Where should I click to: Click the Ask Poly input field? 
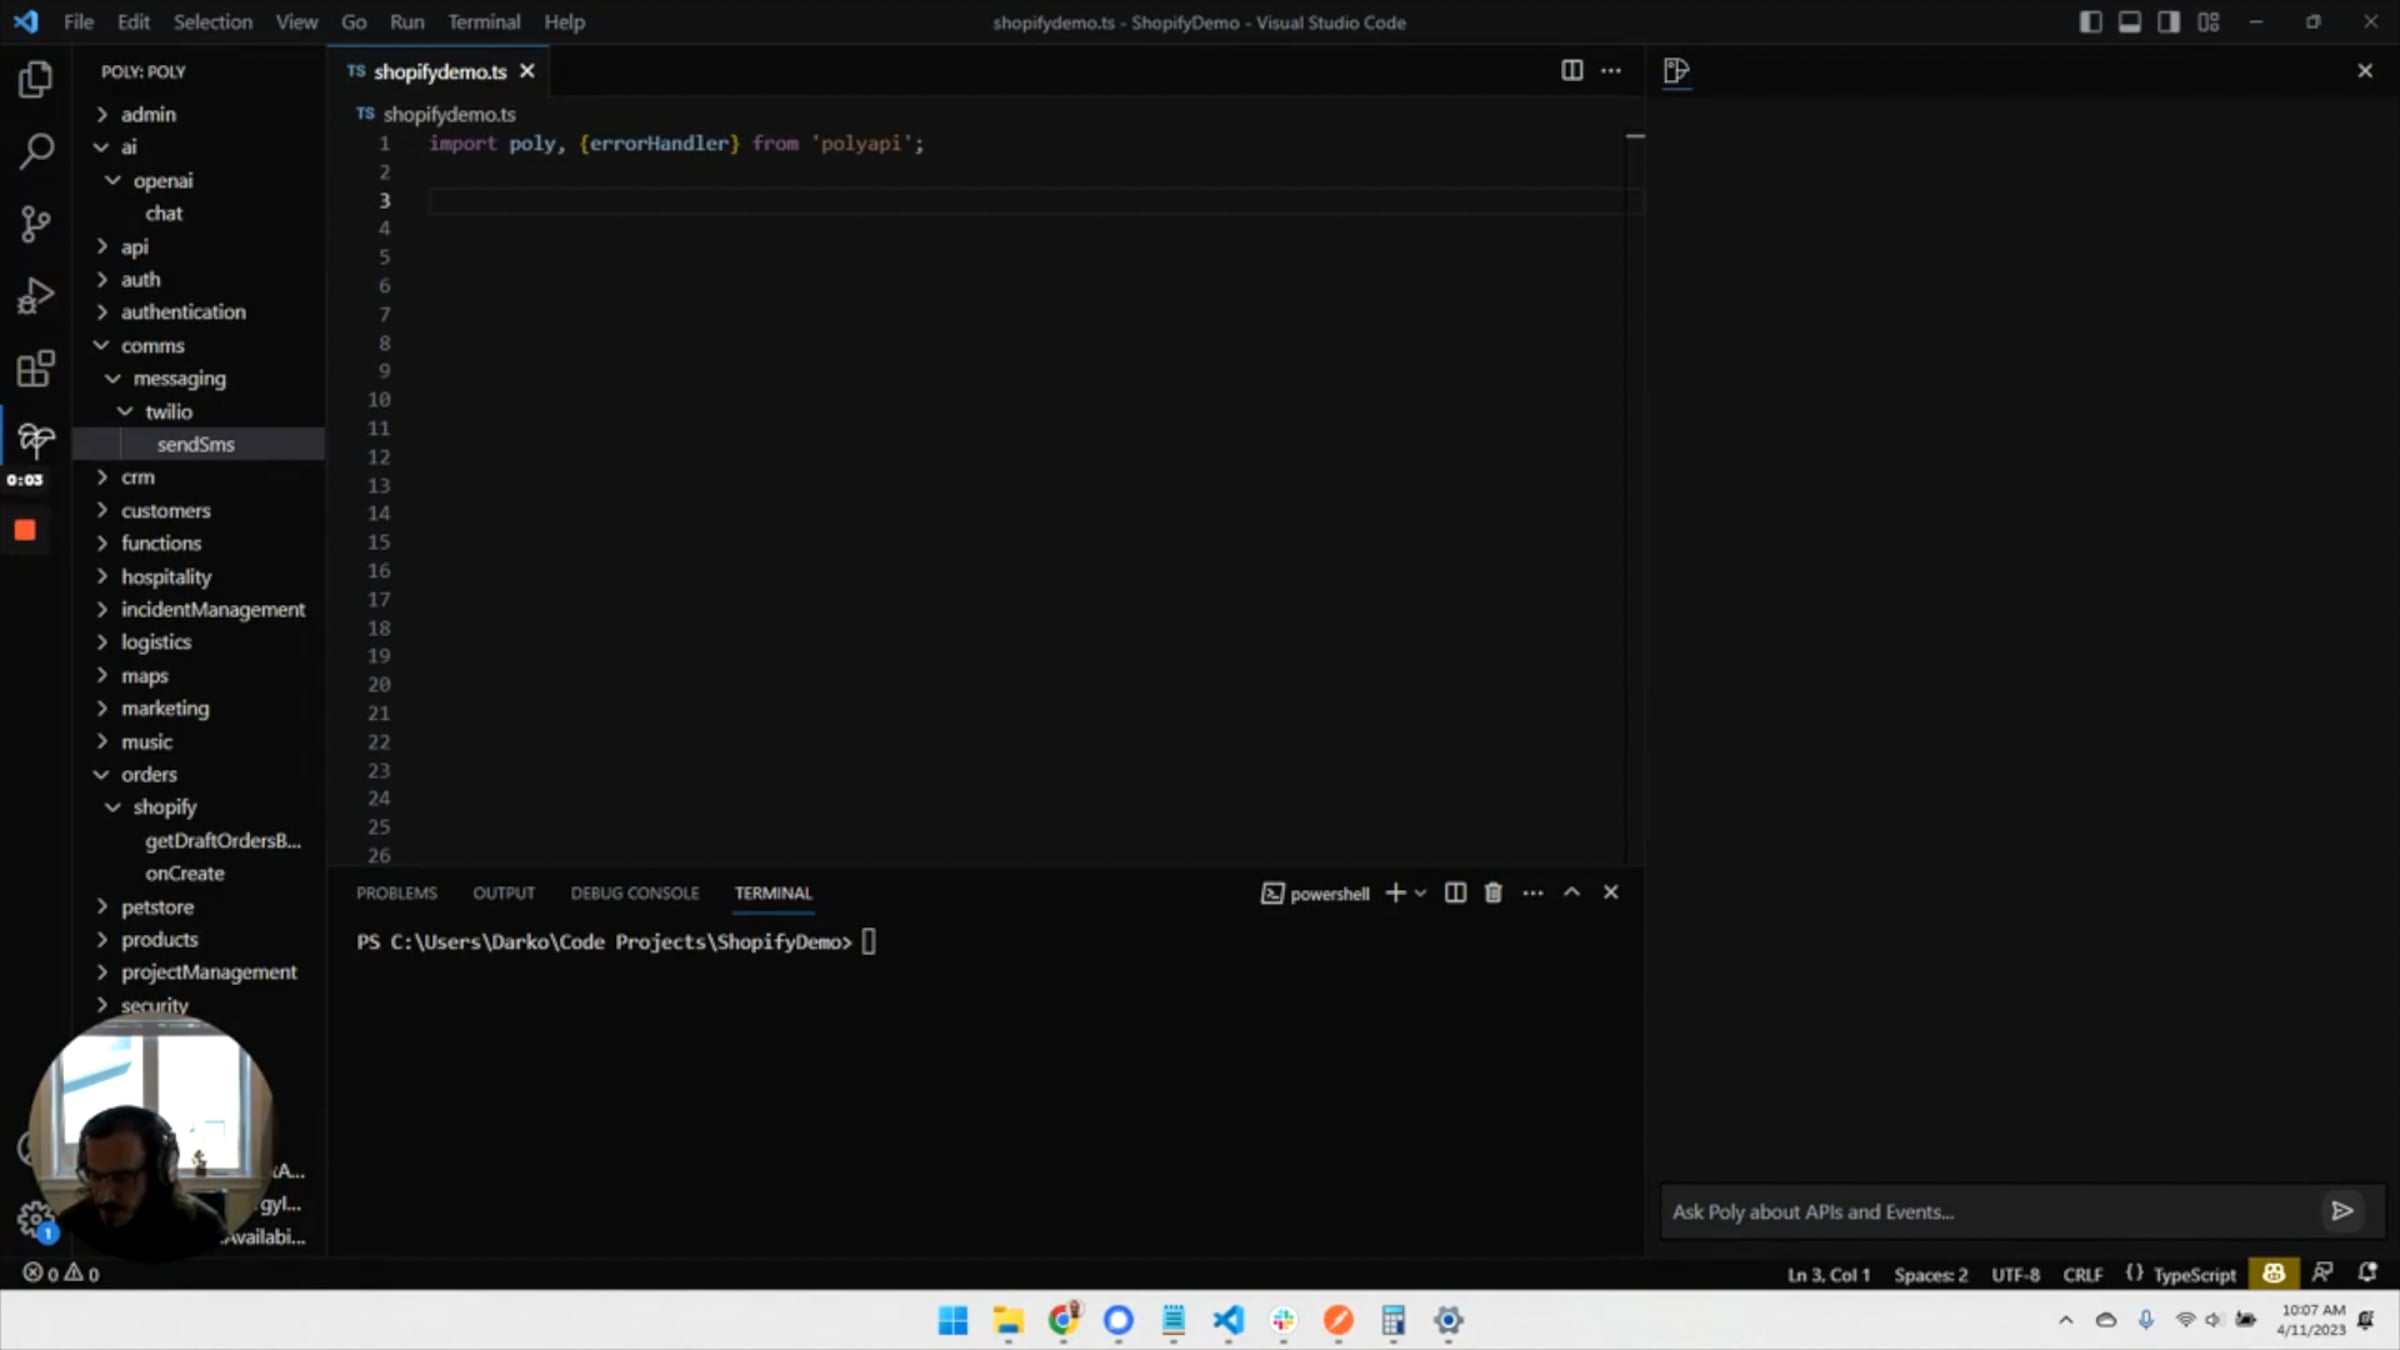click(x=1990, y=1211)
